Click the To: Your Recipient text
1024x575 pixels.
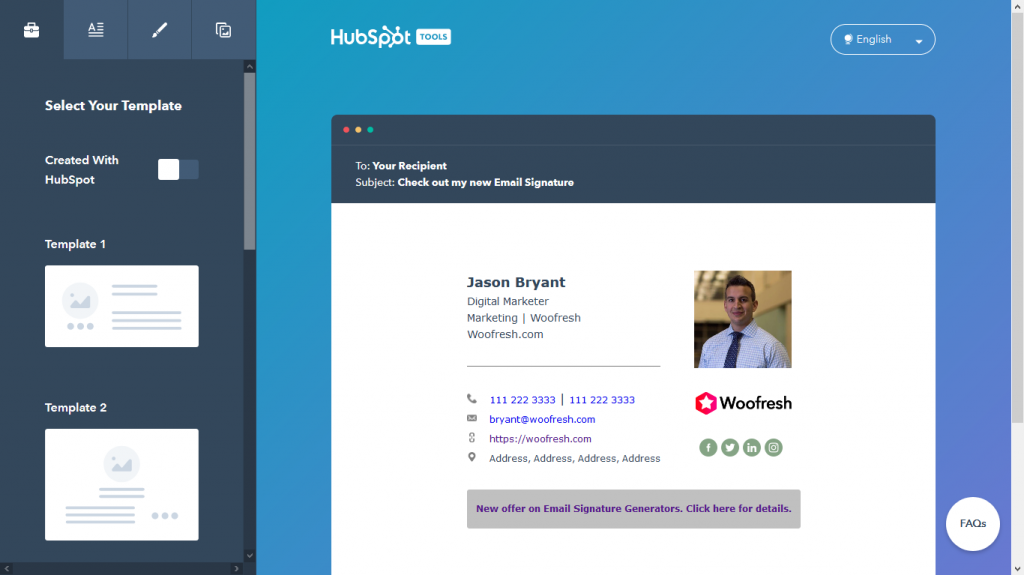click(x=401, y=166)
